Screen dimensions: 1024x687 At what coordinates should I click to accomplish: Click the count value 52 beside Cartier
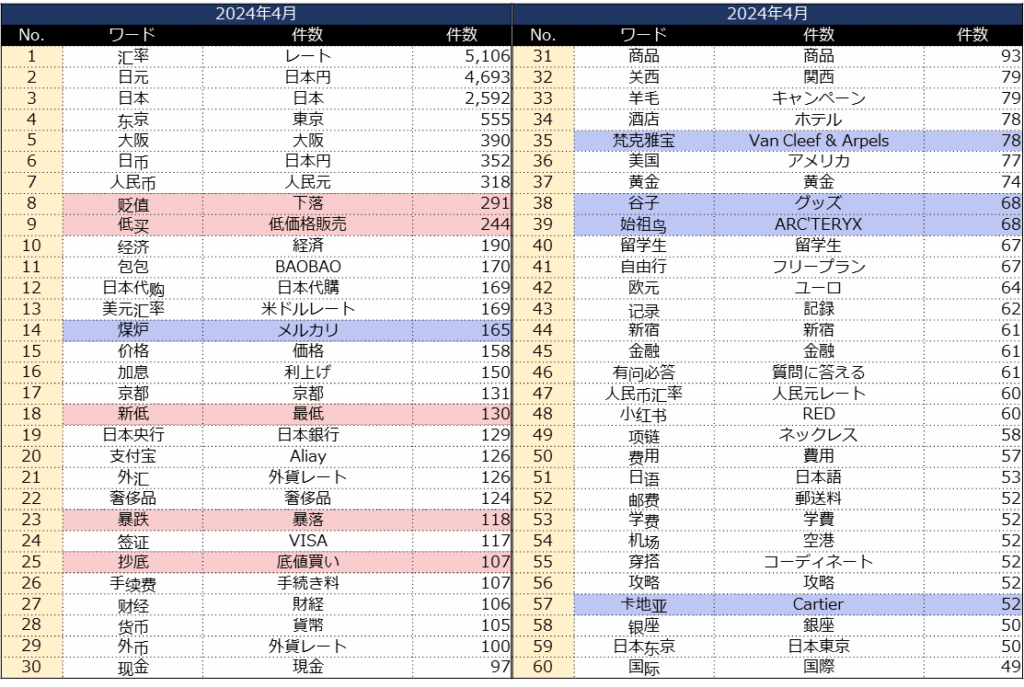point(1010,604)
